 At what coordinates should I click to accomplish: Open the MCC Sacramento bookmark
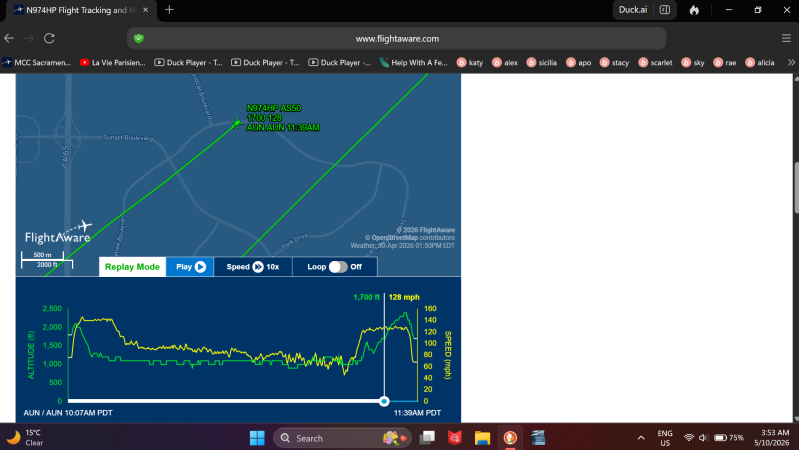click(x=37, y=62)
